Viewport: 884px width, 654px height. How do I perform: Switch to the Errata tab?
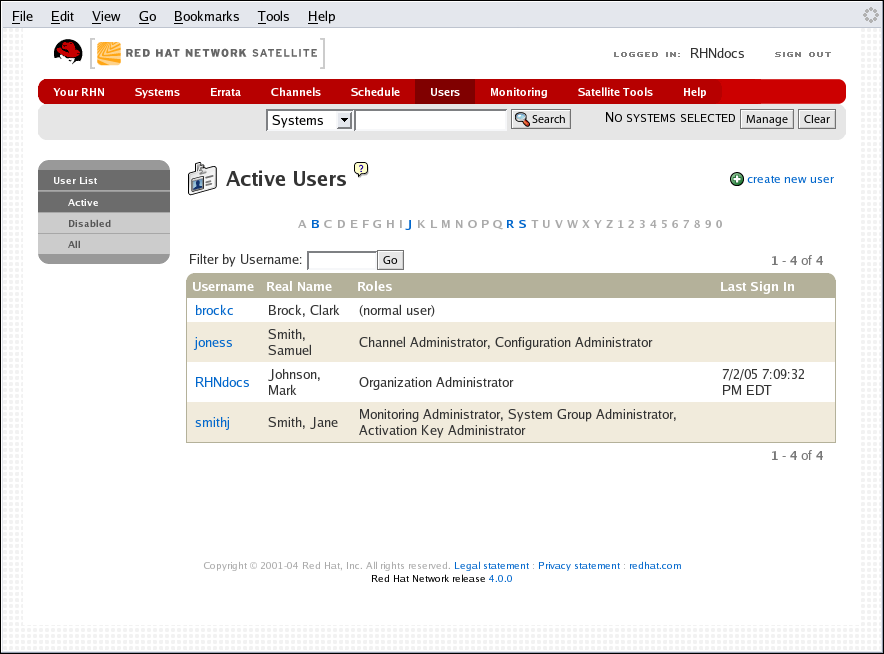click(x=225, y=92)
